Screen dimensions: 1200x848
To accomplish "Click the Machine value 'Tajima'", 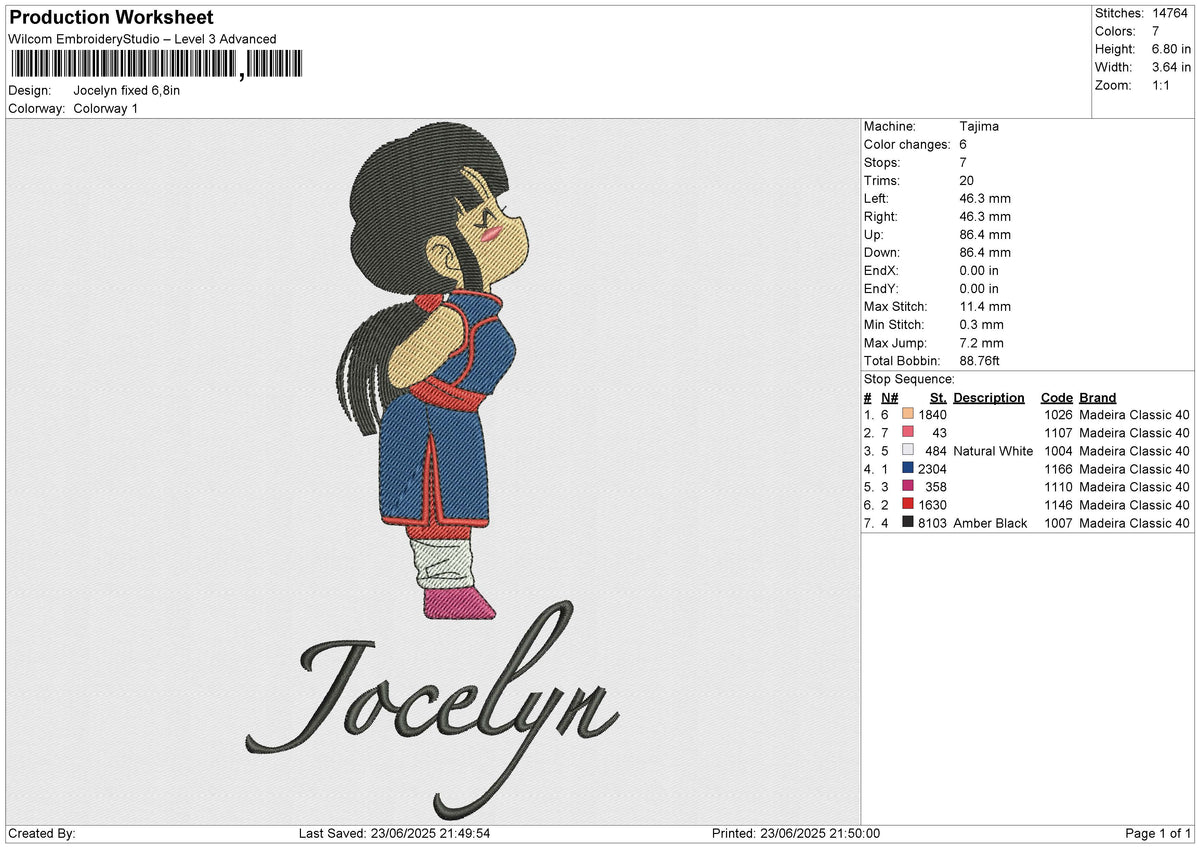I will [979, 126].
